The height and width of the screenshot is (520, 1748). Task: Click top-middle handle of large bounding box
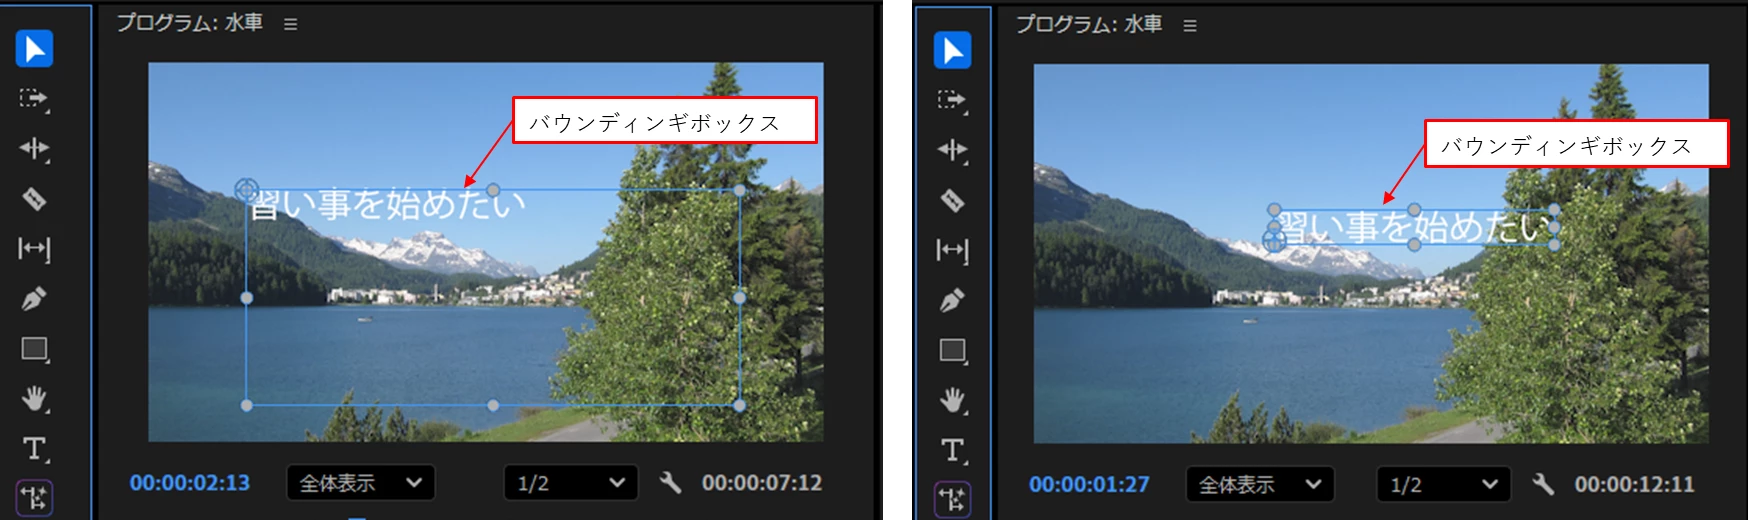pos(493,189)
